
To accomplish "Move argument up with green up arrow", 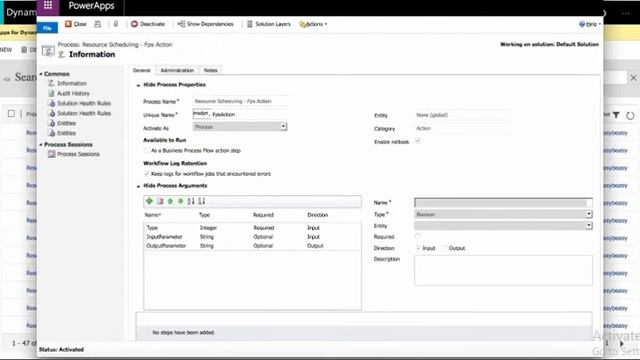I will (170, 201).
